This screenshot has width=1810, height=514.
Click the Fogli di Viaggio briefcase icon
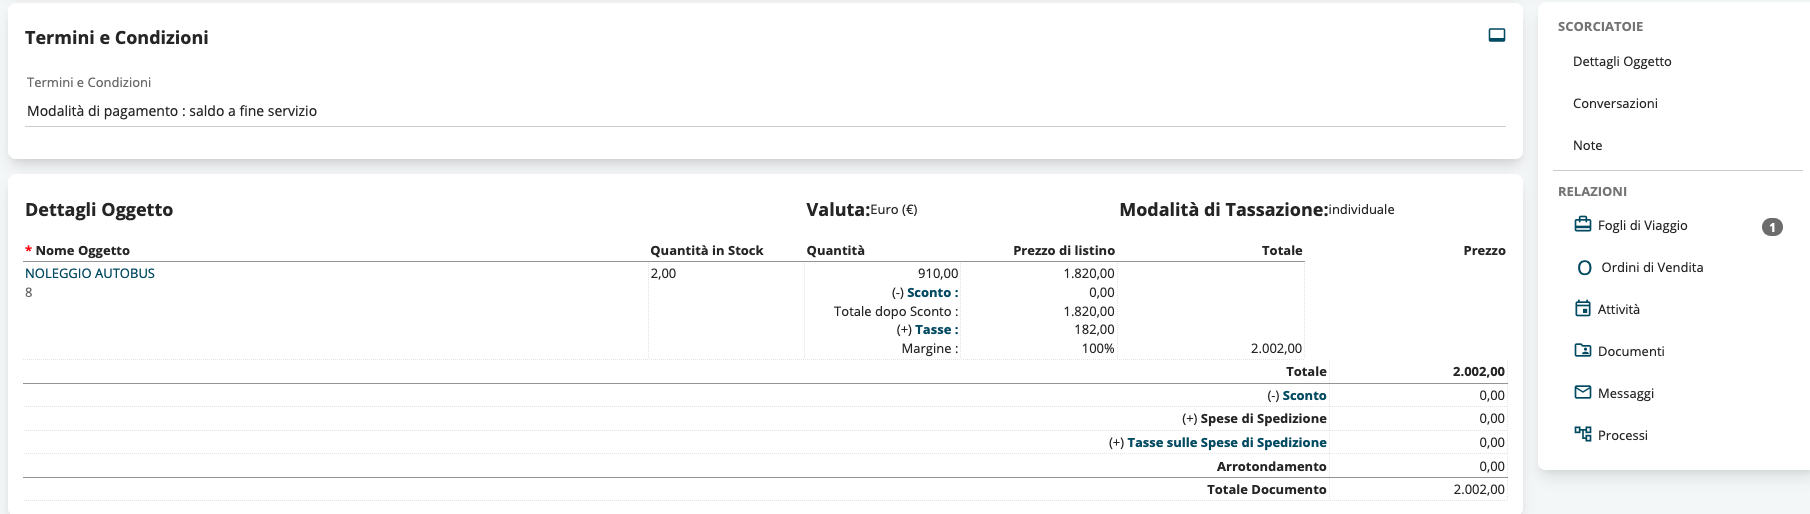[1583, 225]
